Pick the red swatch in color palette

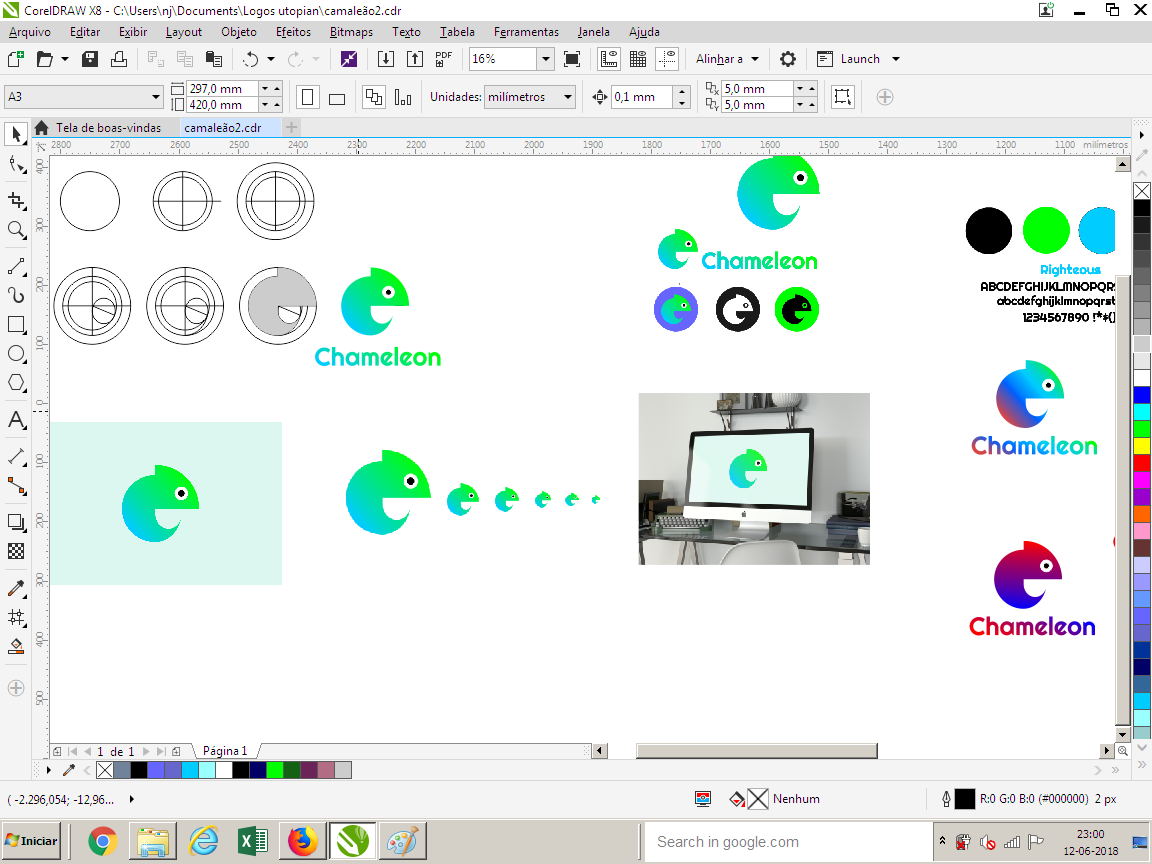1142,463
